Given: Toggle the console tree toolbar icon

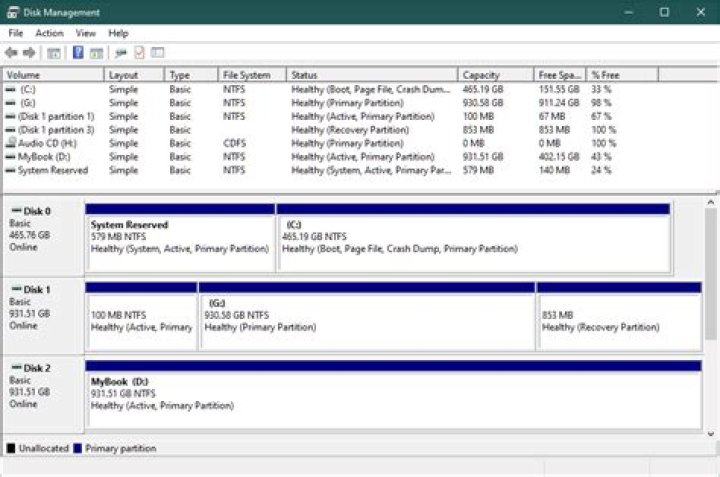Looking at the screenshot, I should click(54, 53).
